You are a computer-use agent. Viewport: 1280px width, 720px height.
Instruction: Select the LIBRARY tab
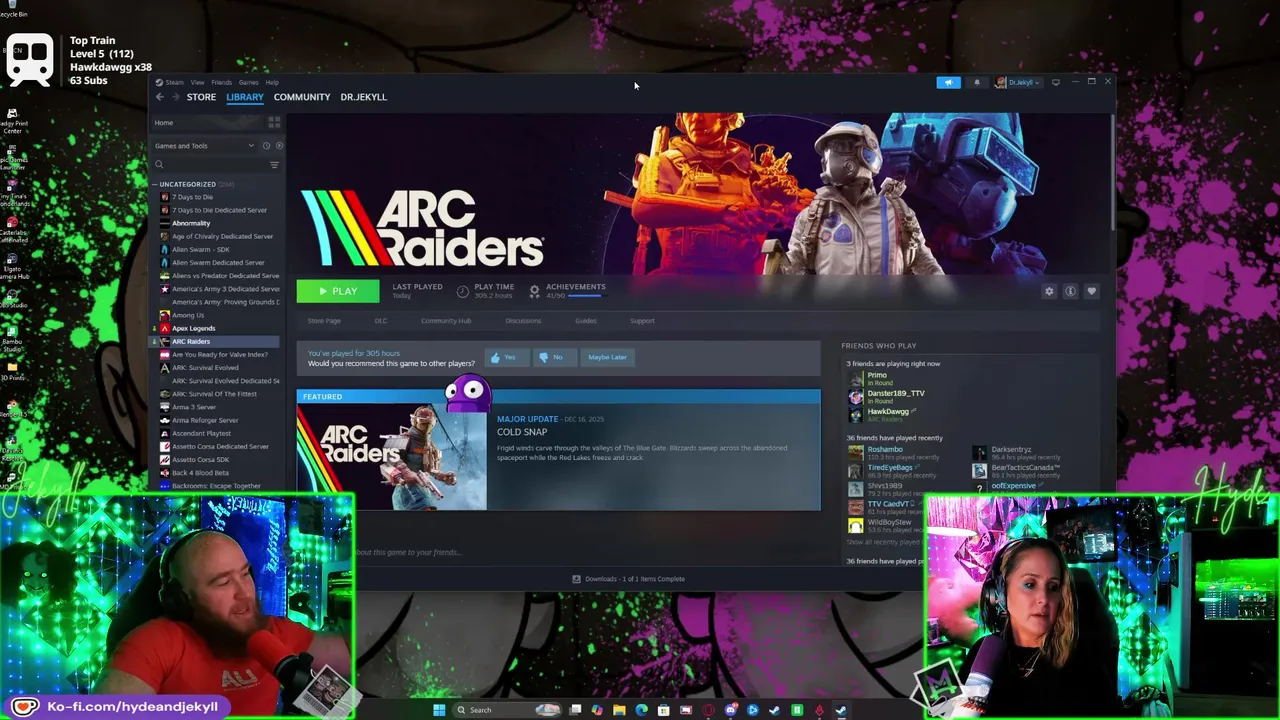[x=245, y=97]
